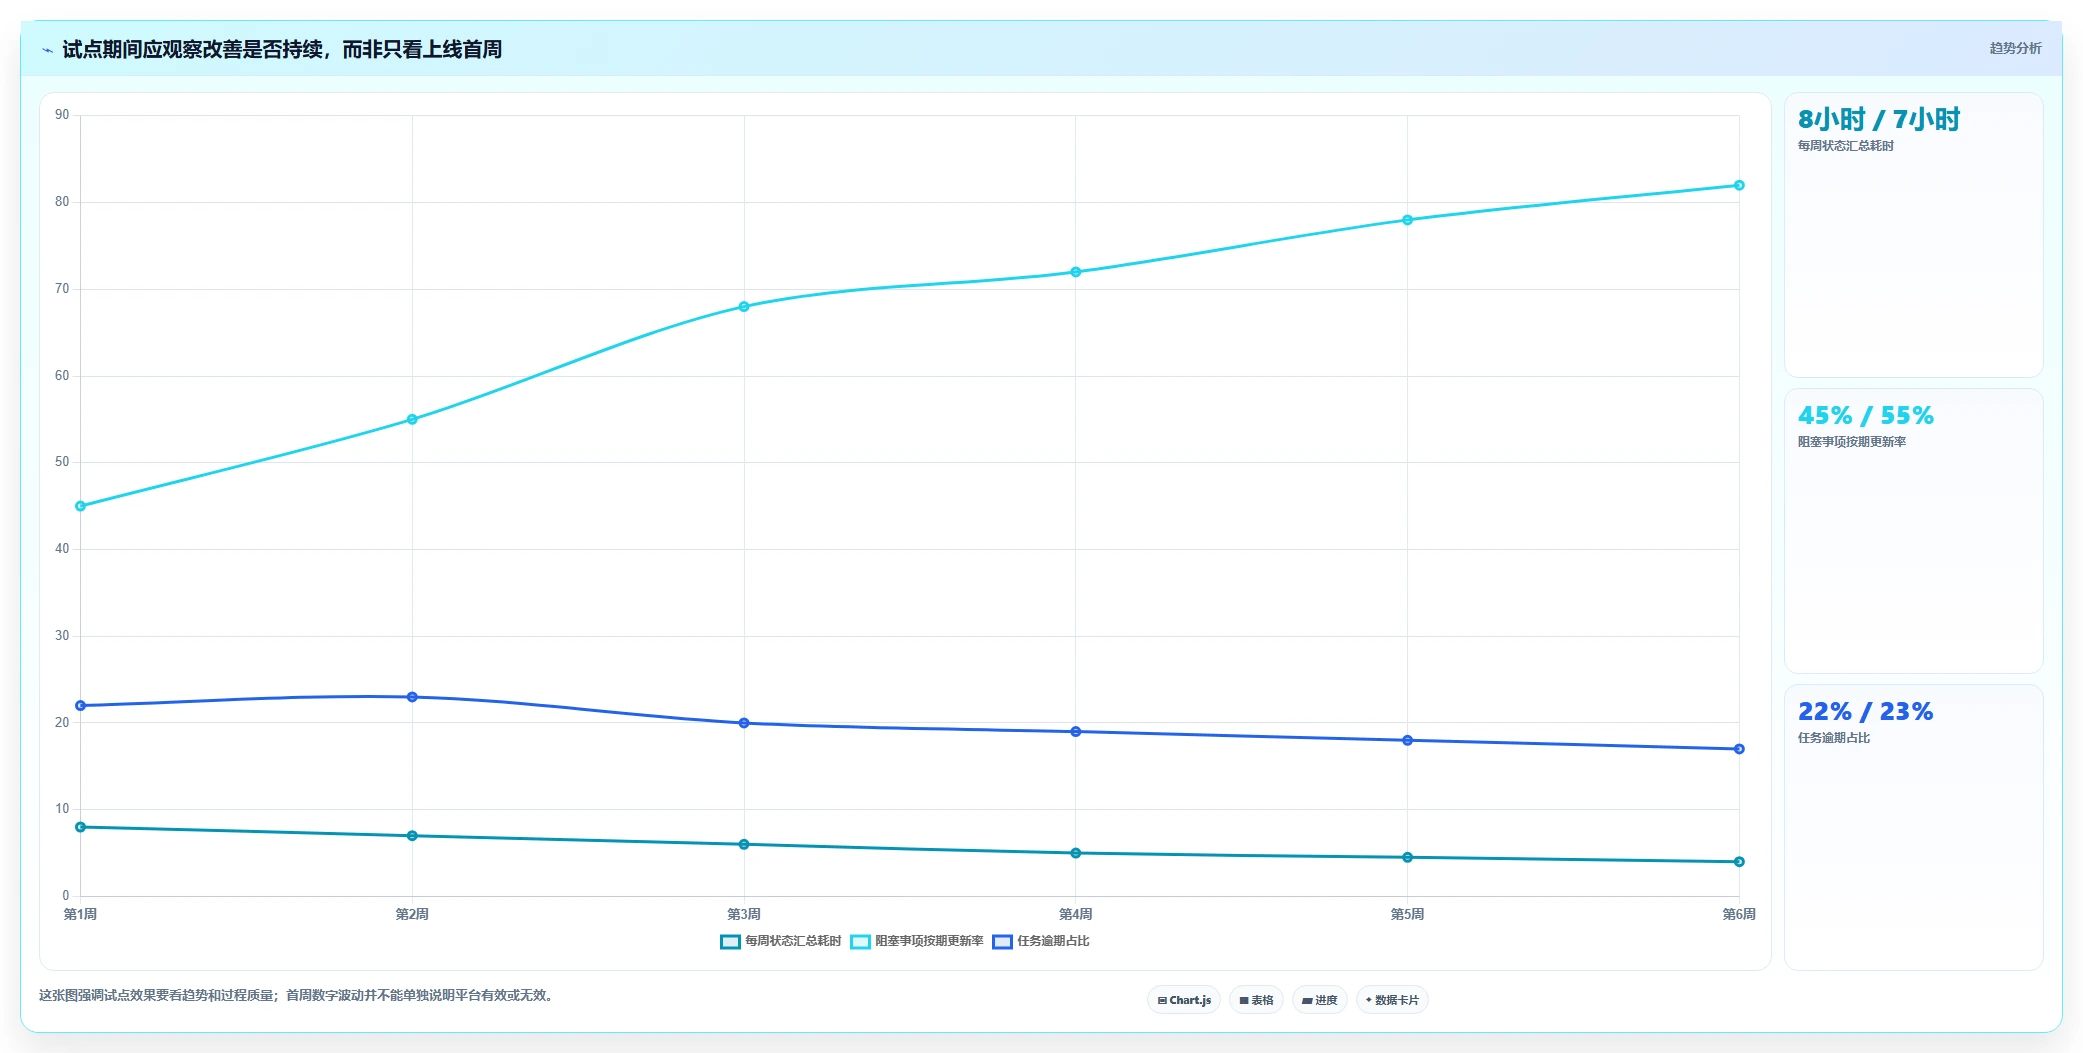The image size is (2083, 1053).
Task: Click 每周状态汇总耗时 data point at 第3周
Action: [x=744, y=845]
